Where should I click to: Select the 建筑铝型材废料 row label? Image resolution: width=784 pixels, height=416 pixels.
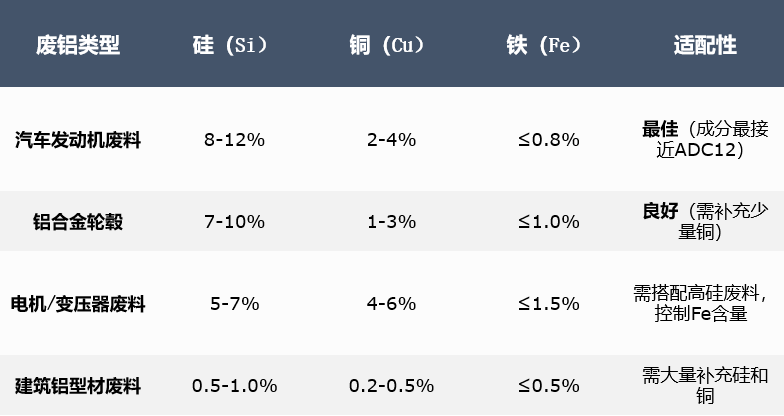[x=78, y=386]
